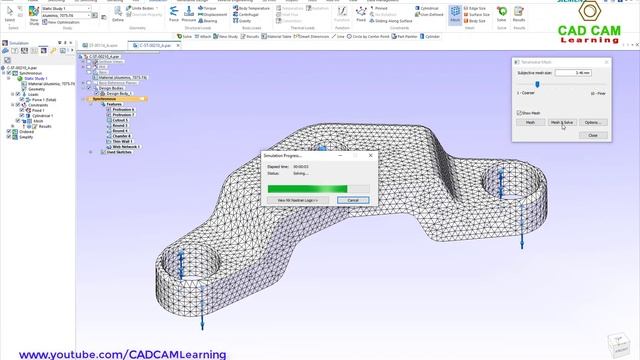Select Protrusion 6 in feature tree
The image size is (640, 360).
tap(123, 110)
